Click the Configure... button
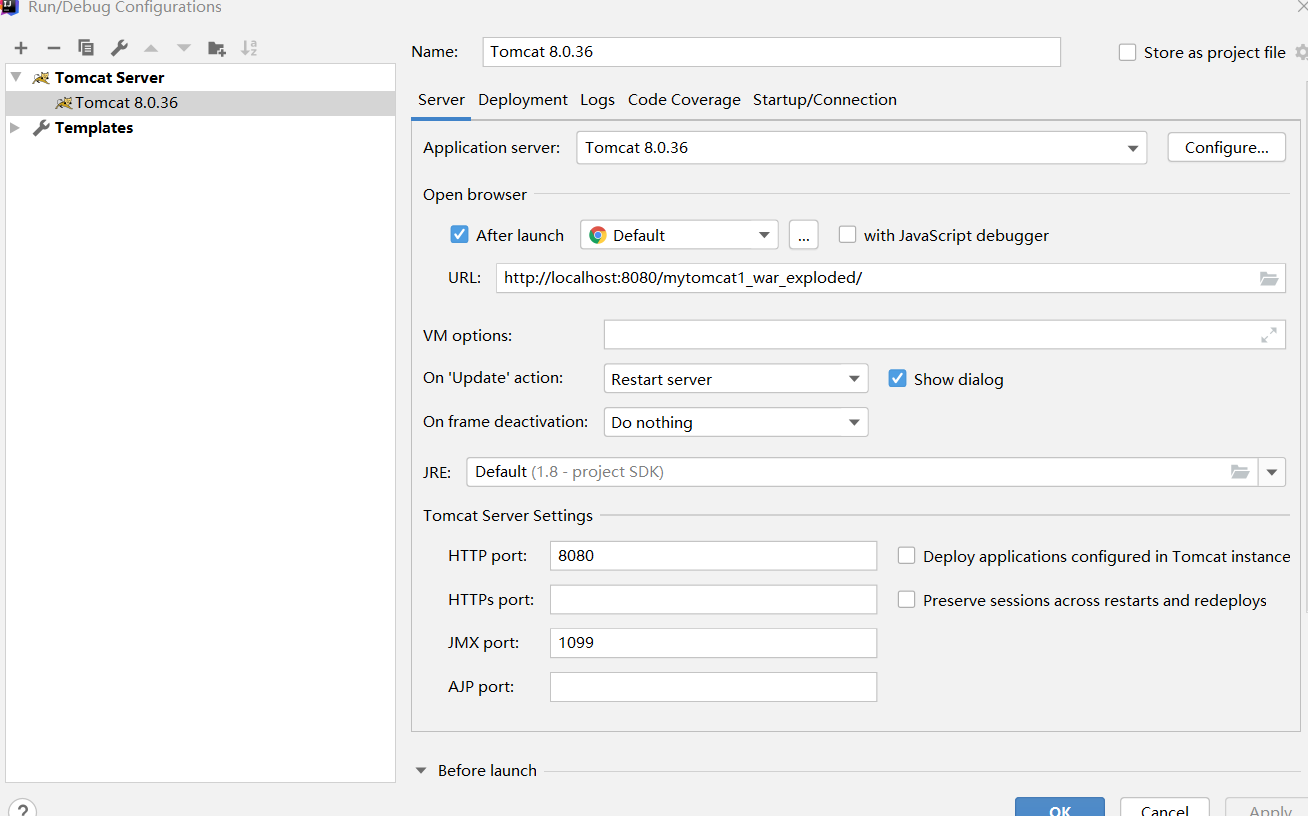Viewport: 1308px width, 816px height. coord(1227,148)
